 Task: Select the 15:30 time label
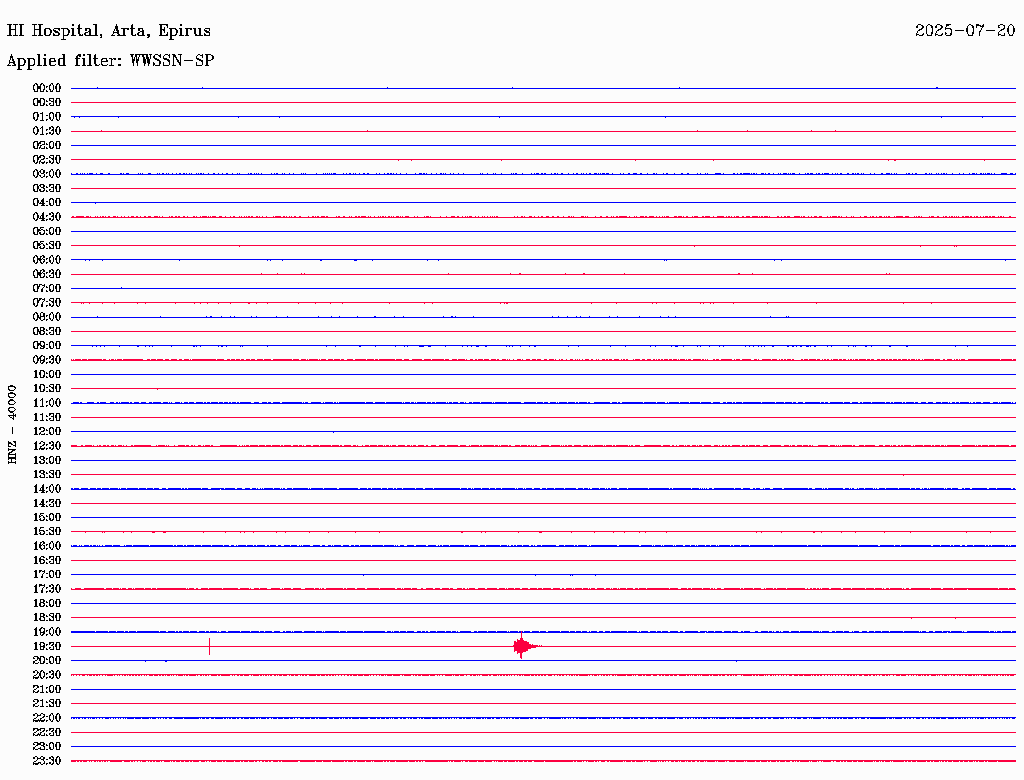coord(47,532)
